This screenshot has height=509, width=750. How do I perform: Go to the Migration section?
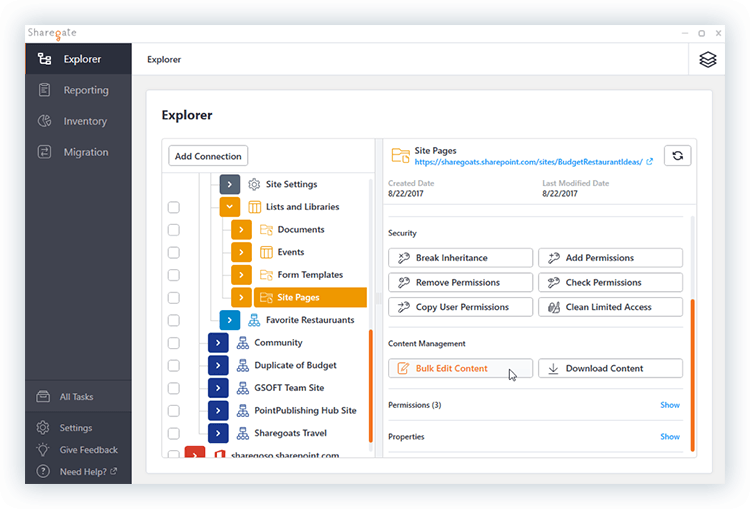point(78,152)
